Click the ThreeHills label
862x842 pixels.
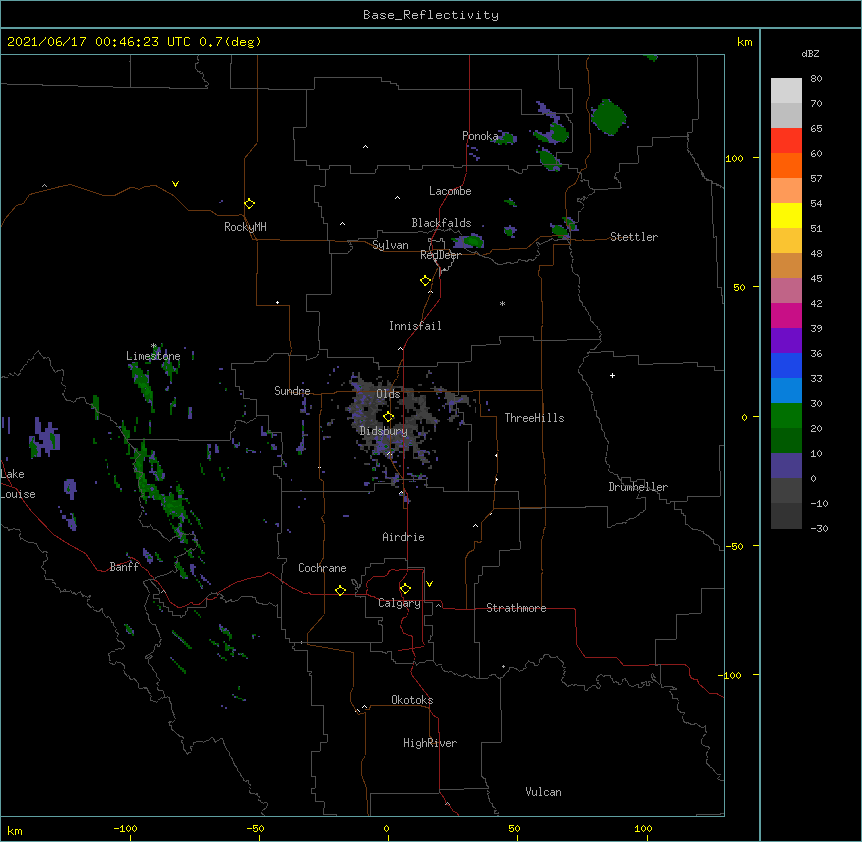pos(534,418)
